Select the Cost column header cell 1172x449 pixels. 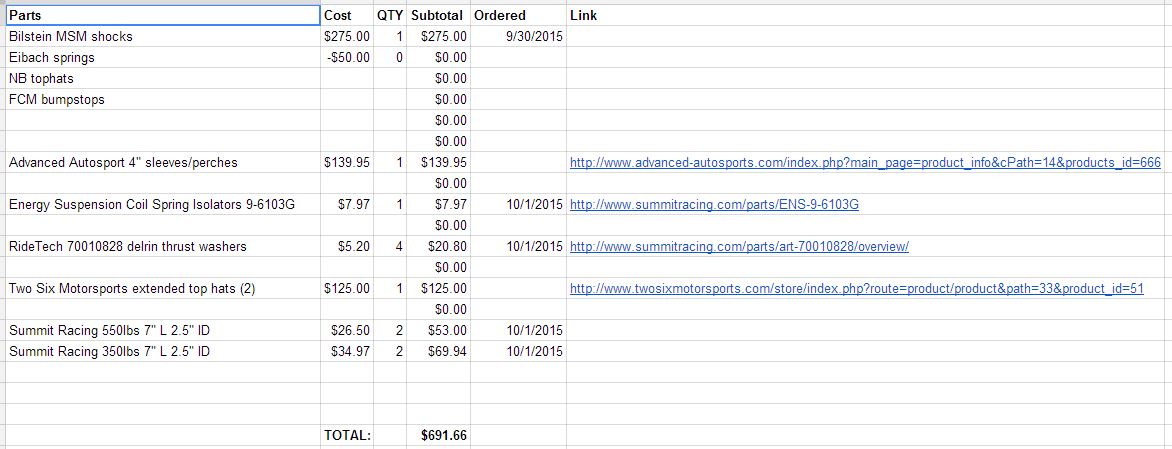click(x=346, y=15)
